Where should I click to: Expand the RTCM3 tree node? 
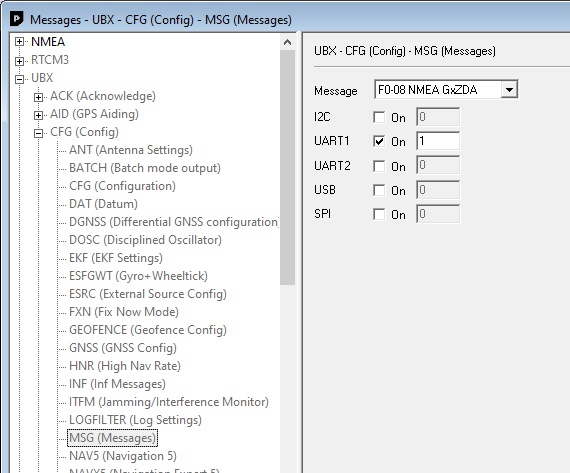tap(19, 61)
